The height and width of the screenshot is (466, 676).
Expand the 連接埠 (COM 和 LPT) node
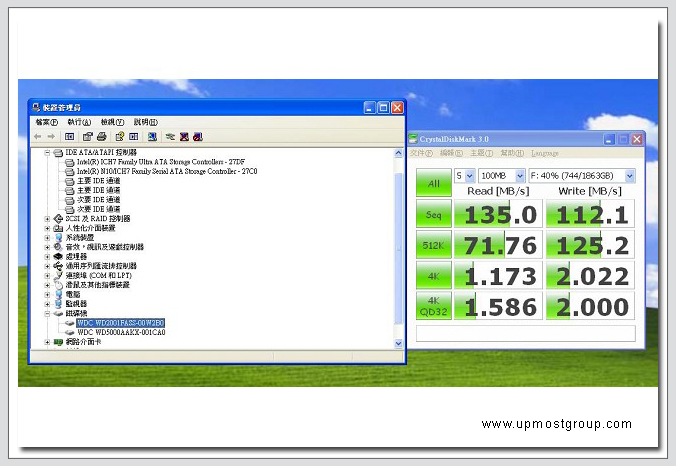(47, 275)
